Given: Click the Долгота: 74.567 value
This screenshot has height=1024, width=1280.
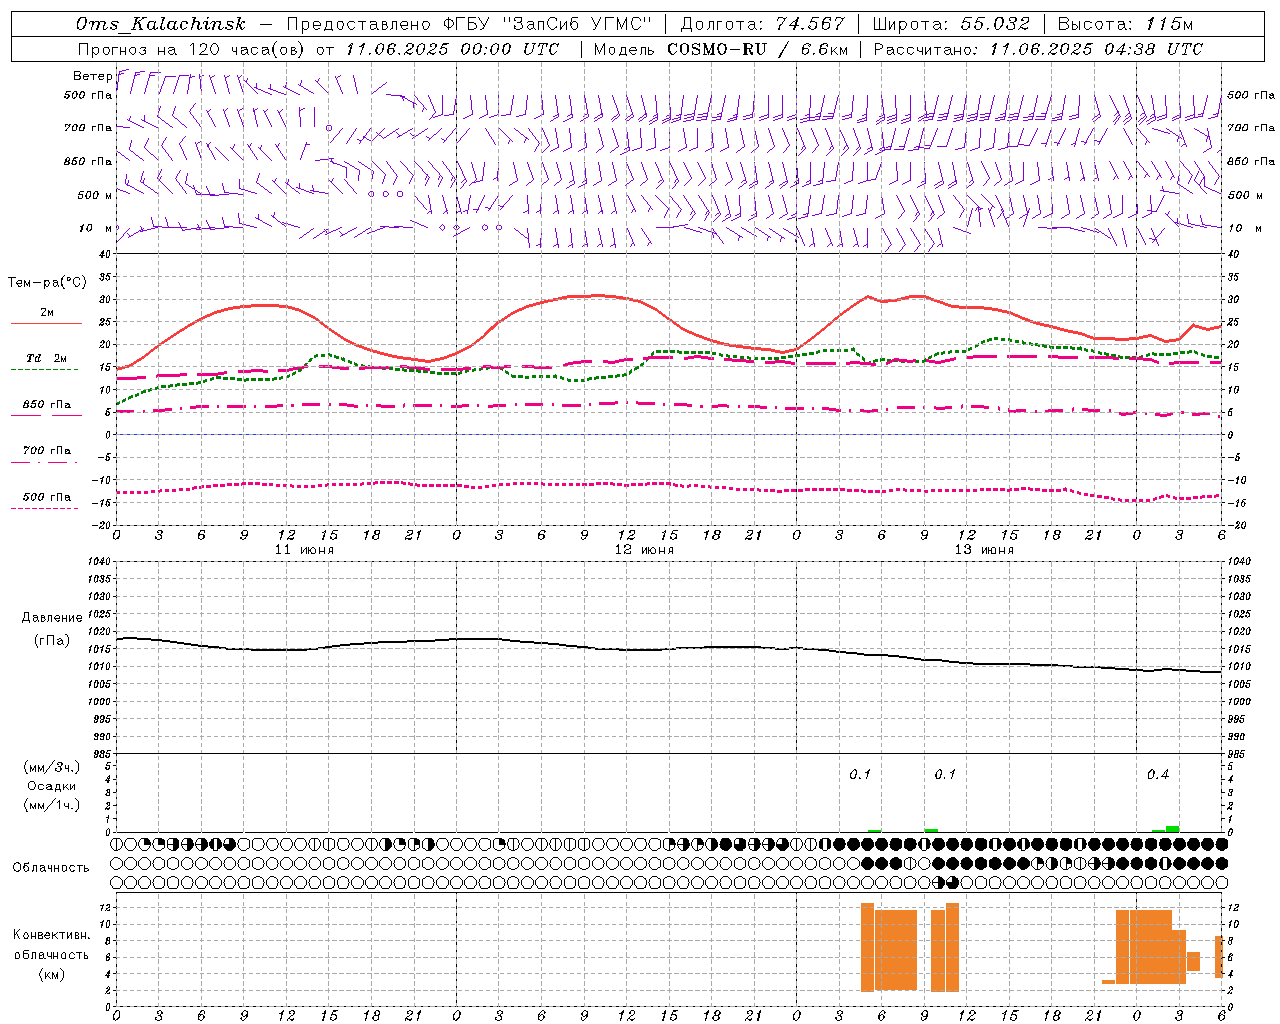Looking at the screenshot, I should (762, 24).
